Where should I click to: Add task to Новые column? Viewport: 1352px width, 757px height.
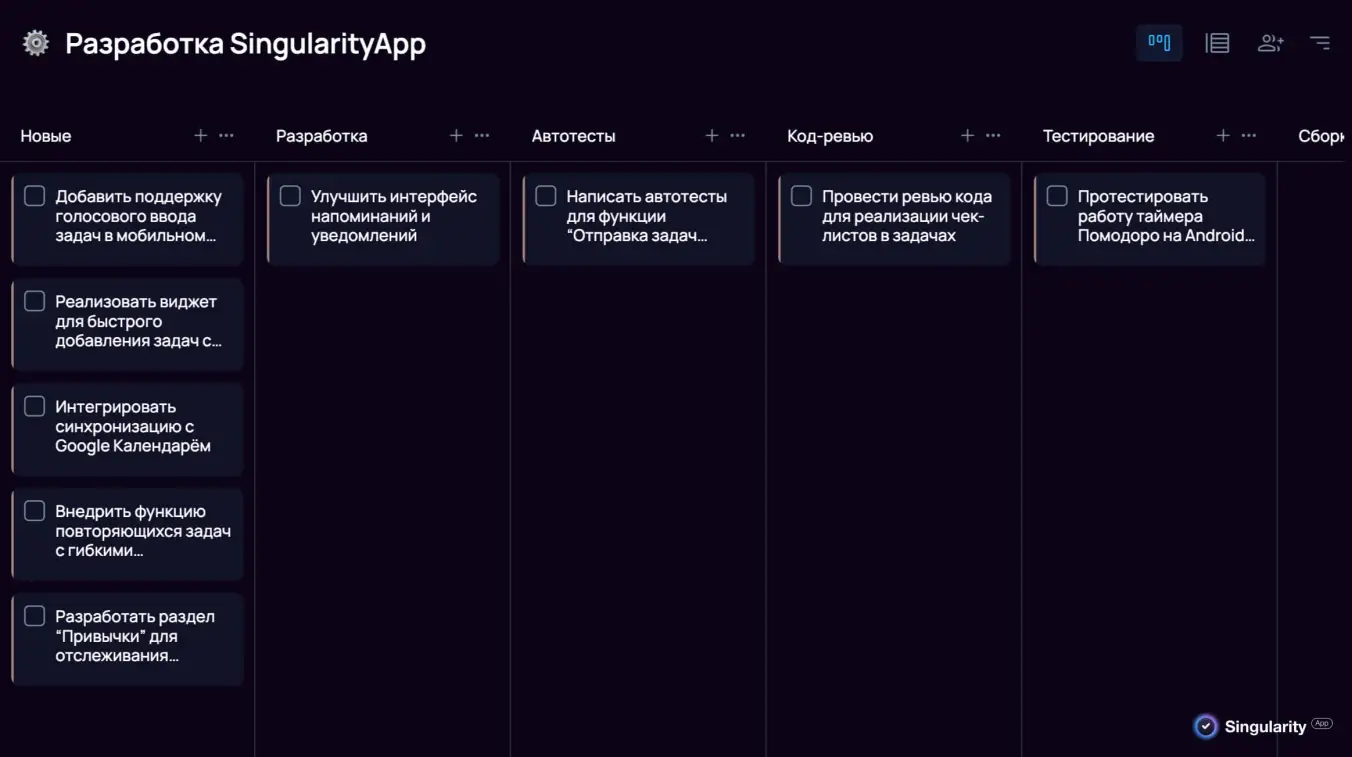(x=200, y=136)
